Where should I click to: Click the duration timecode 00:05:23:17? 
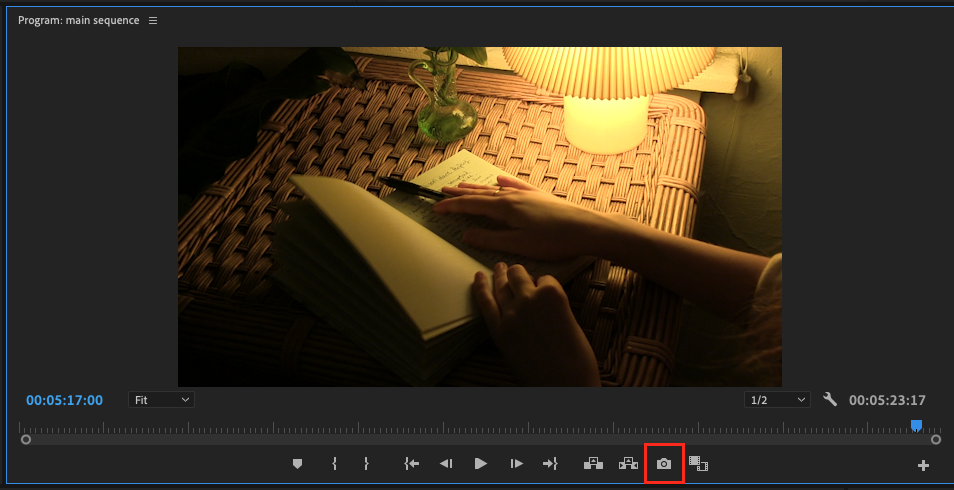click(887, 400)
